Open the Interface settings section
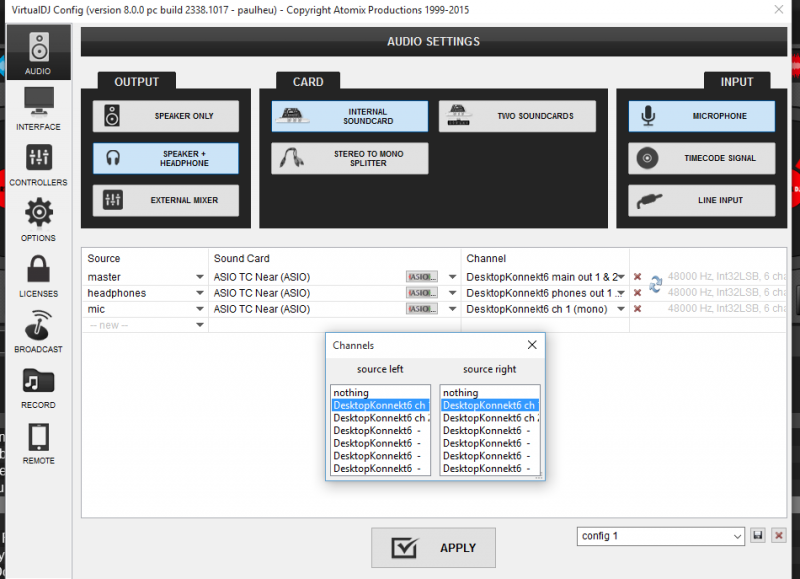Screen dimensions: 800x579 (38, 109)
